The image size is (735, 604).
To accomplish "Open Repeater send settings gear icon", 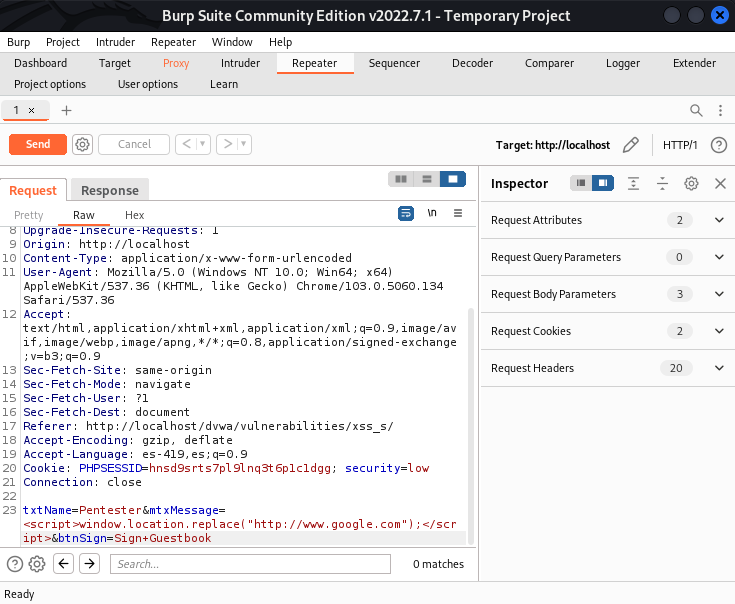I will click(x=82, y=144).
